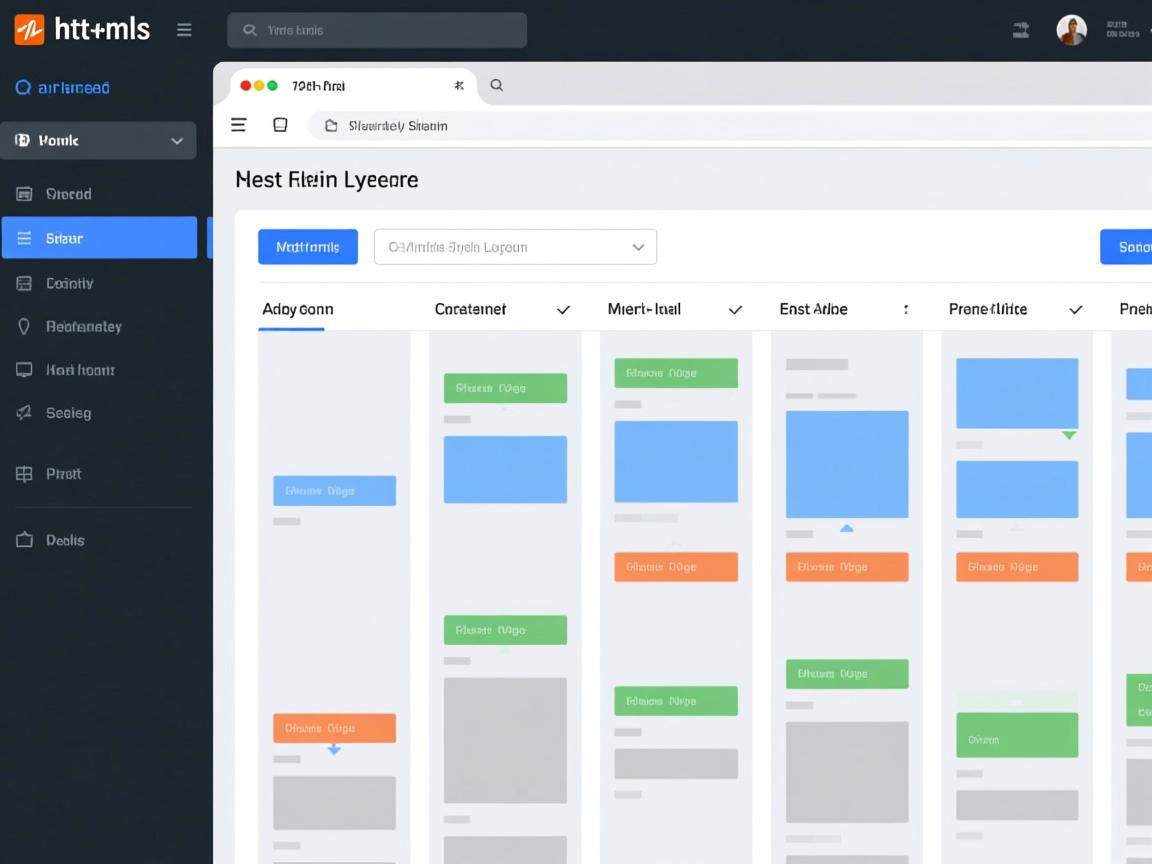The image size is (1152, 864).
Task: Select the Adoy conn tab
Action: 298,310
